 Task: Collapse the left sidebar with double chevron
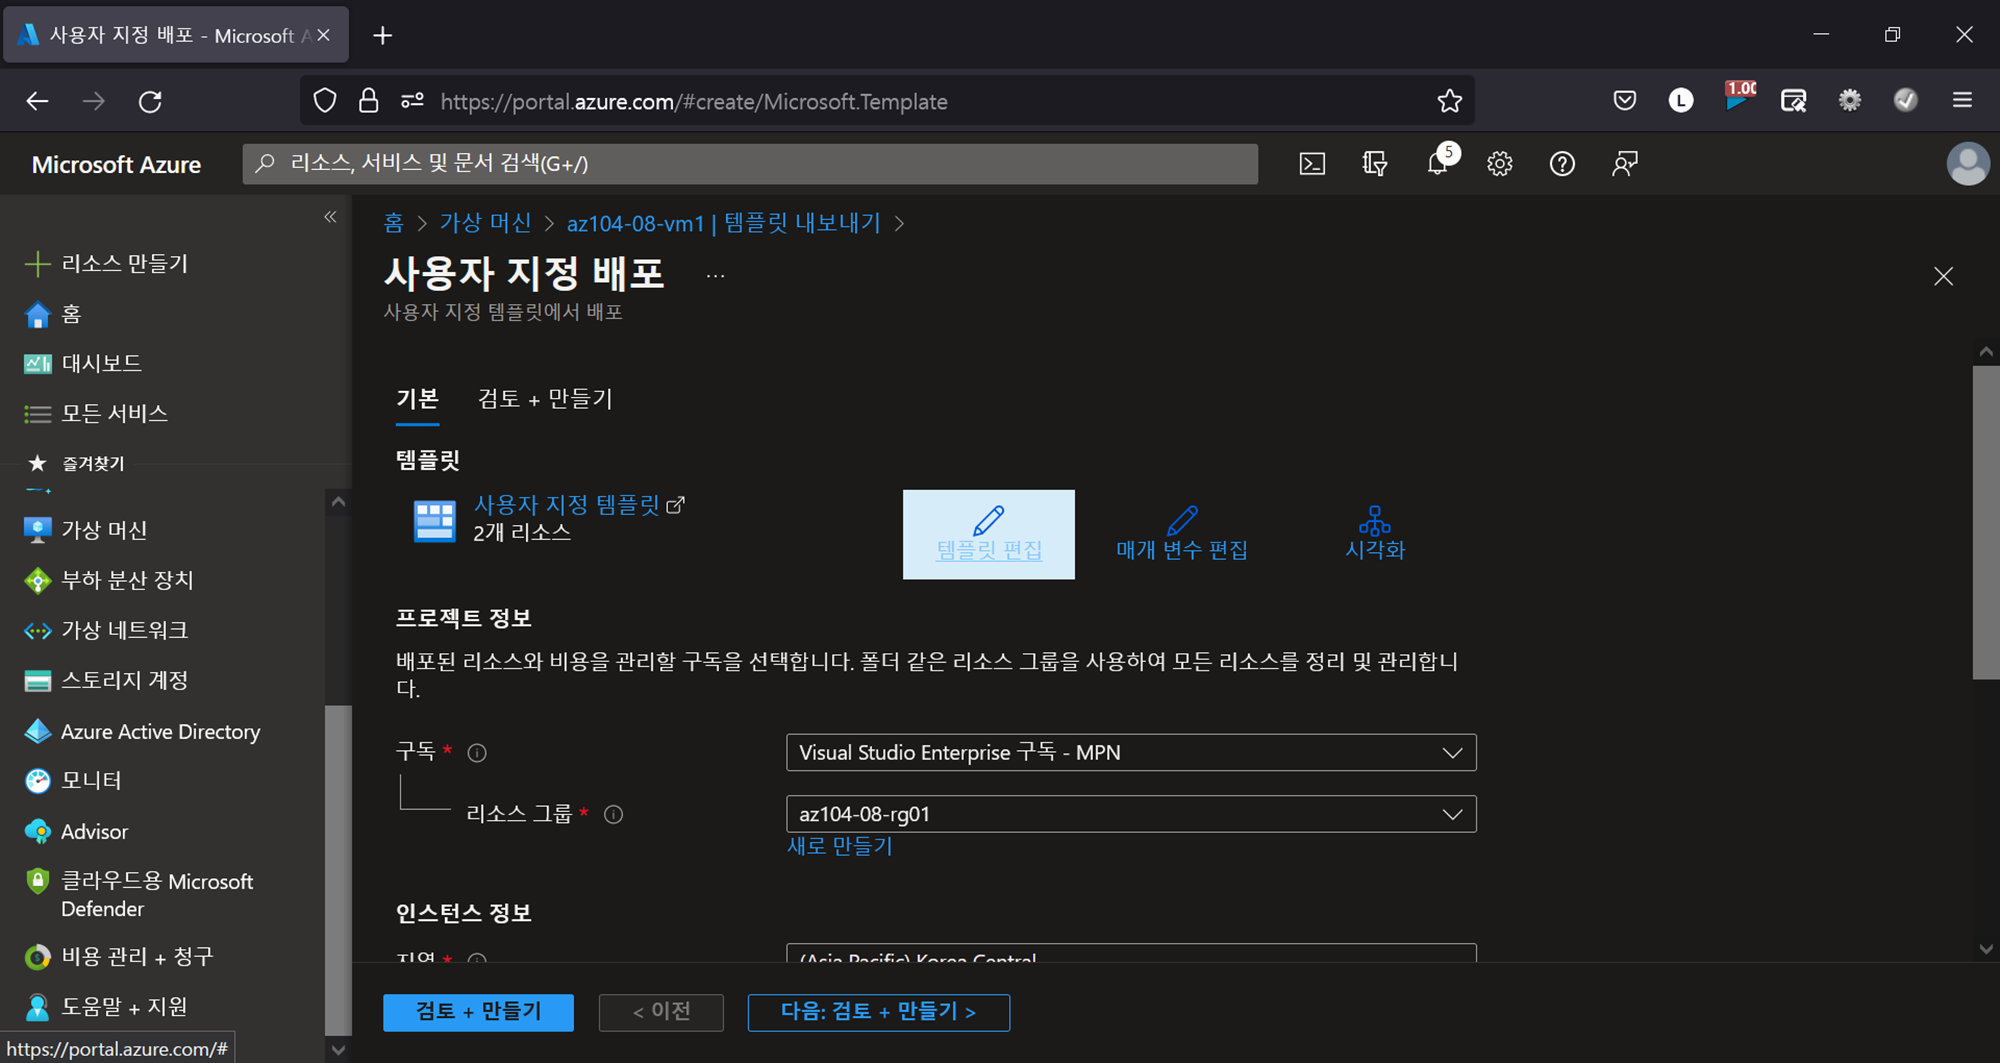click(330, 217)
